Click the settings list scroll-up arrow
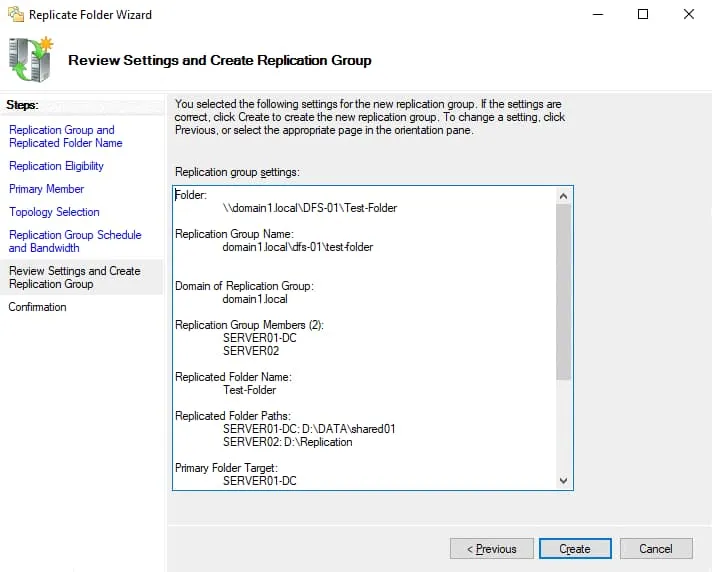This screenshot has width=712, height=572. point(563,194)
